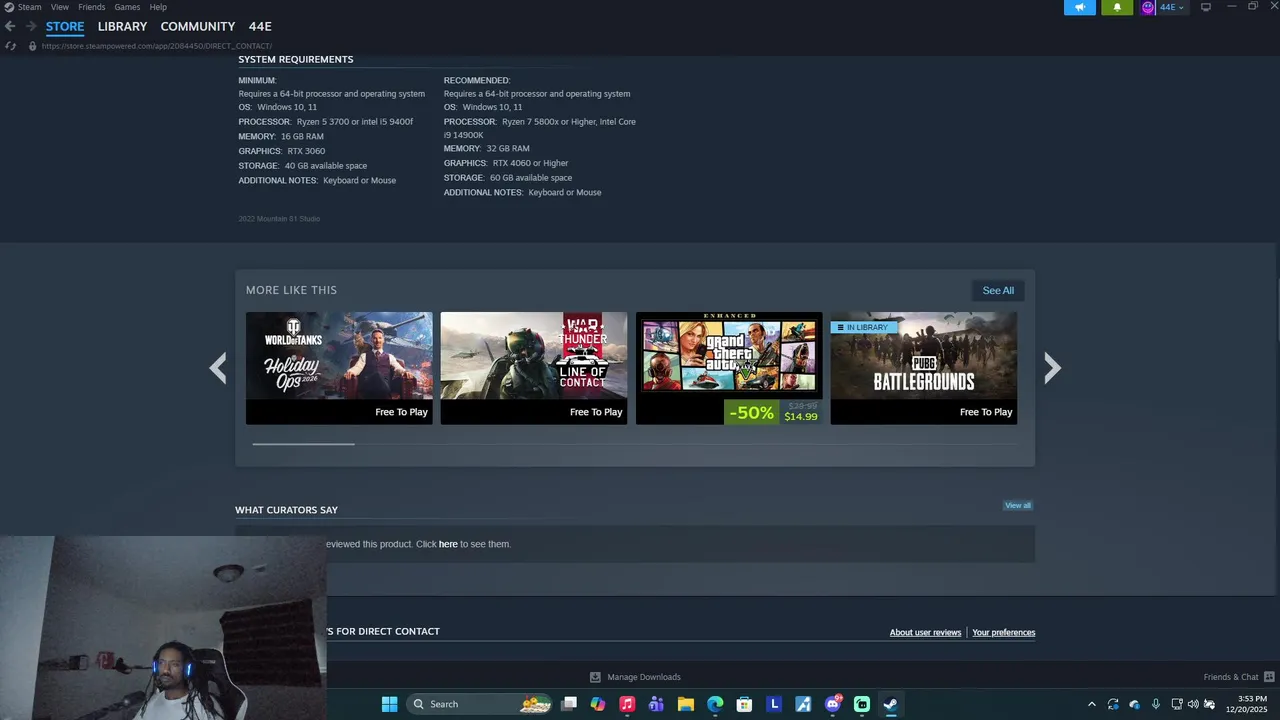Click the microphone tray icon
This screenshot has height=720, width=1280.
tap(1156, 704)
